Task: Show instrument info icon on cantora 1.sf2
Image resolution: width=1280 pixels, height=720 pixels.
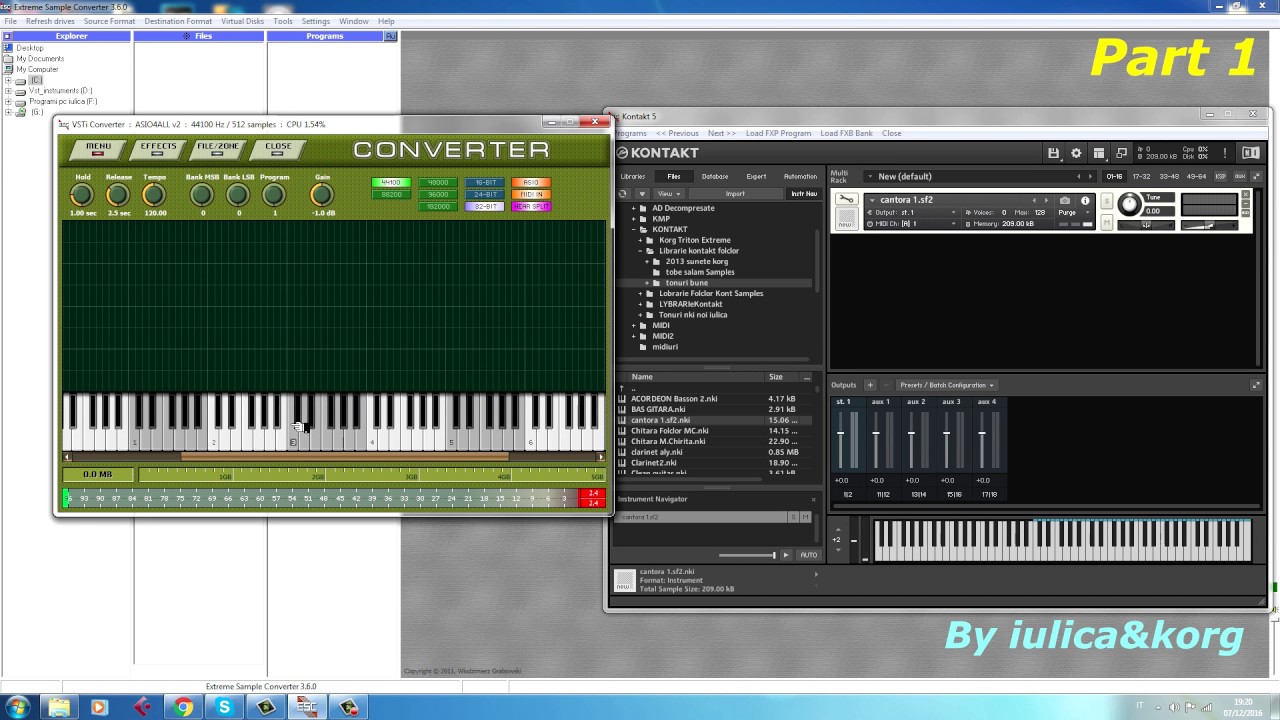Action: tap(1085, 200)
